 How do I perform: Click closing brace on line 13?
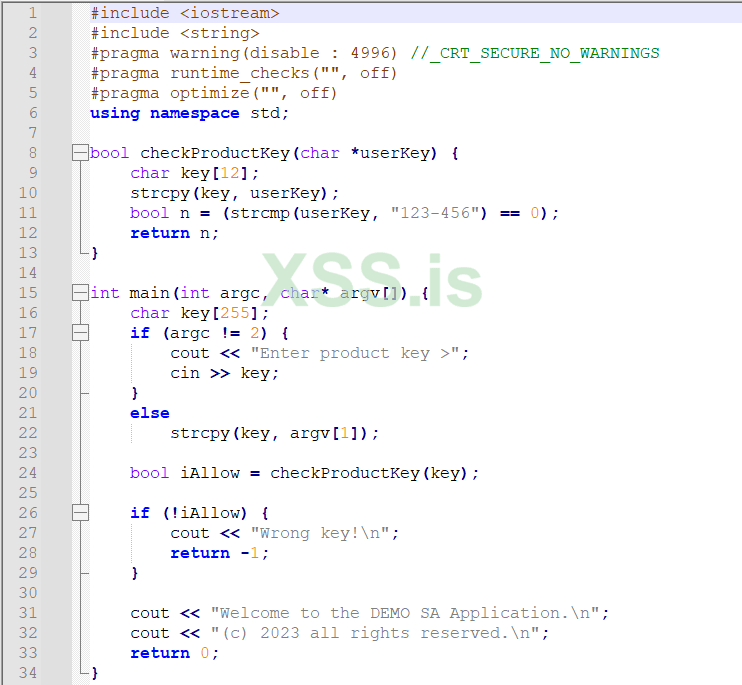[95, 253]
